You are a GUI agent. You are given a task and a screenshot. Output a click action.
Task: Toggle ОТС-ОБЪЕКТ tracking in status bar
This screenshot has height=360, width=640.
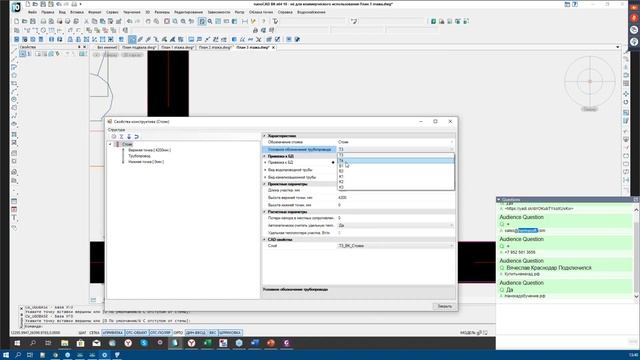coord(137,333)
